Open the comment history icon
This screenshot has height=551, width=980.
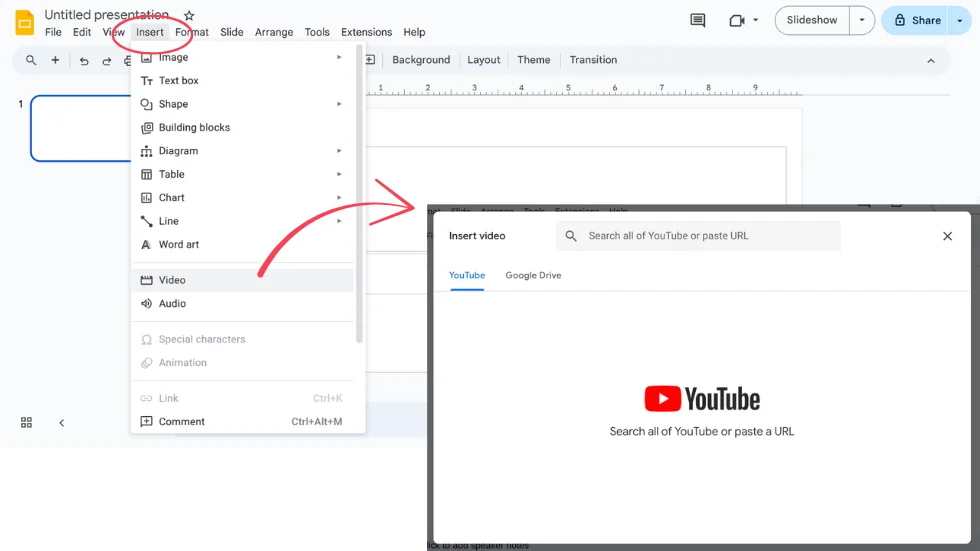[698, 20]
